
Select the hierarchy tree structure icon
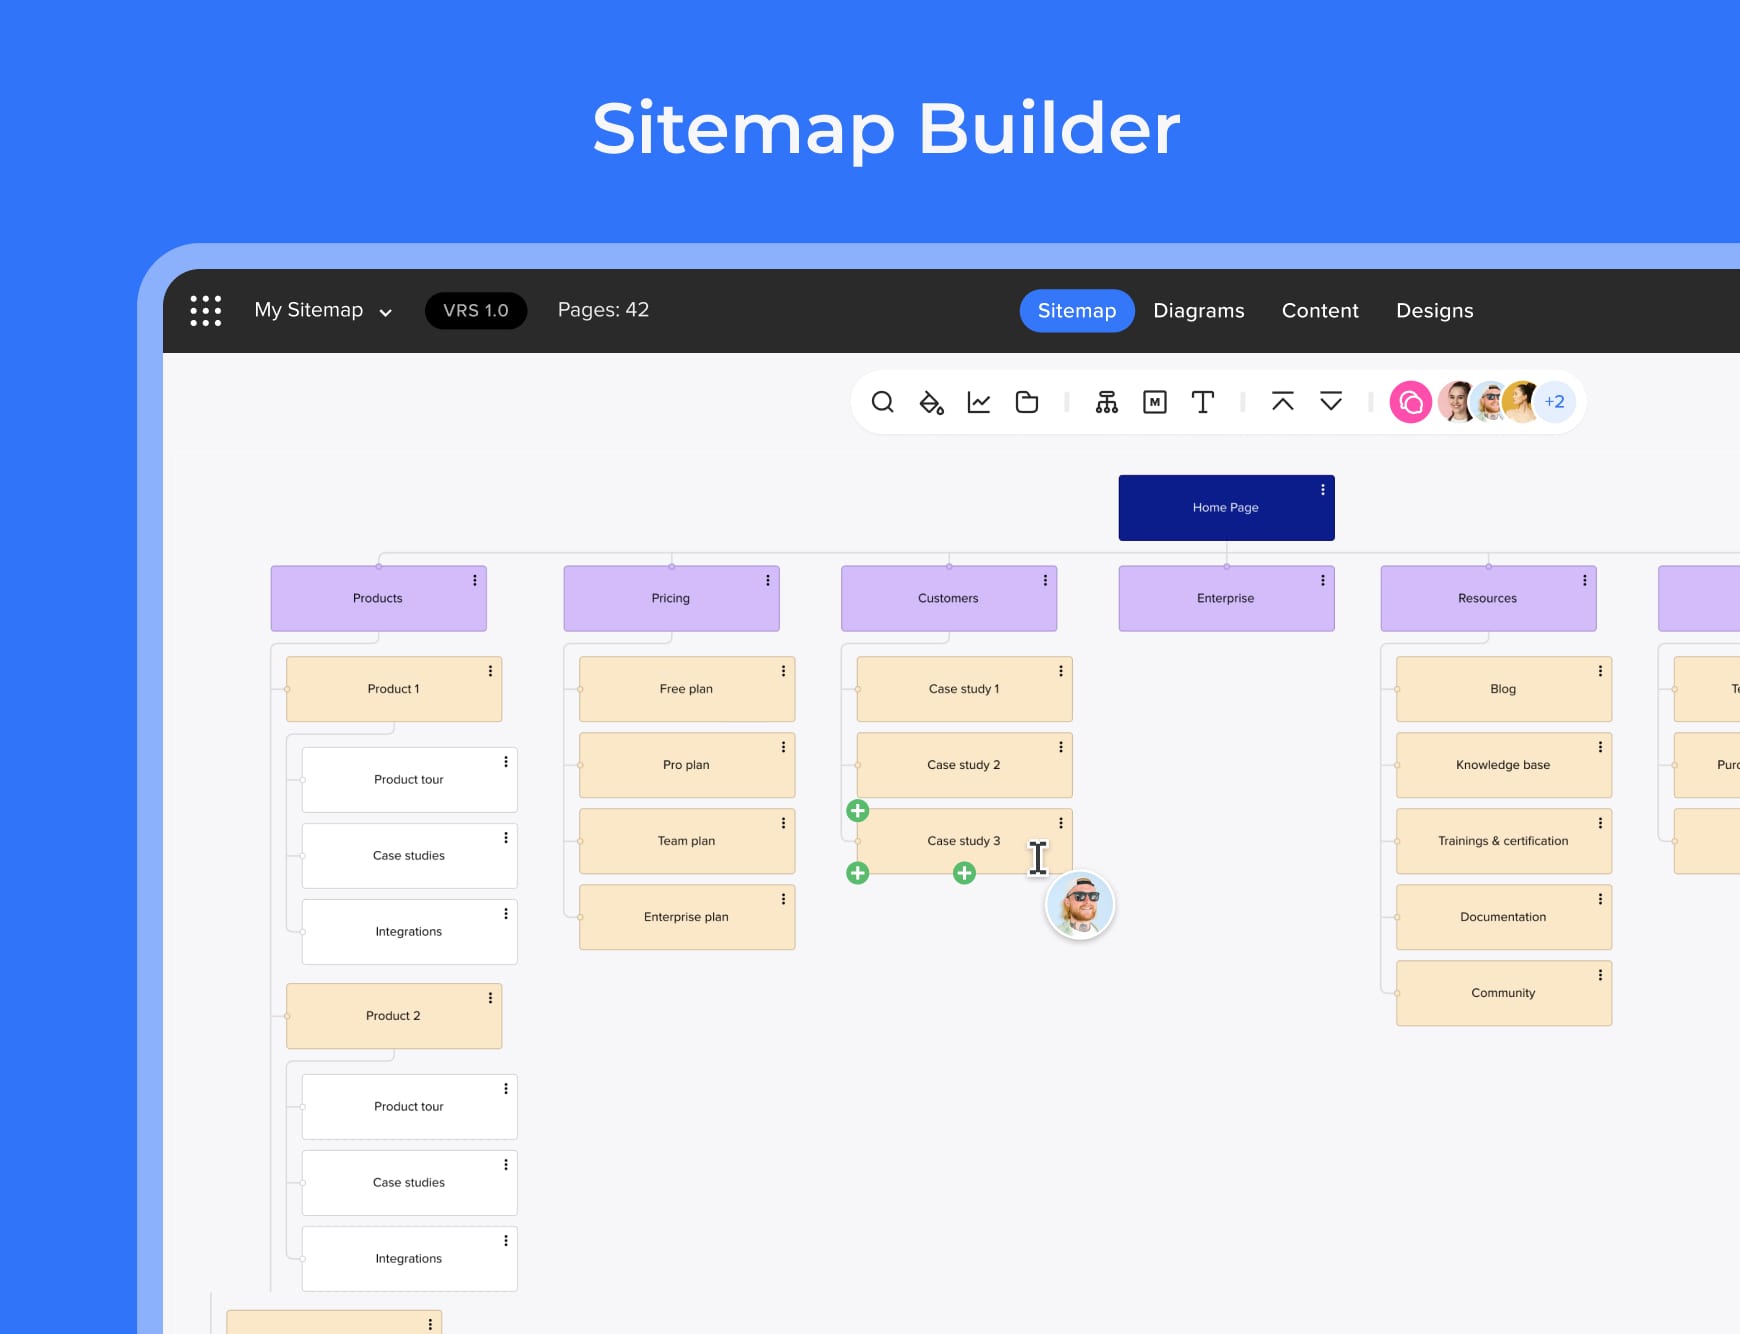(1106, 402)
